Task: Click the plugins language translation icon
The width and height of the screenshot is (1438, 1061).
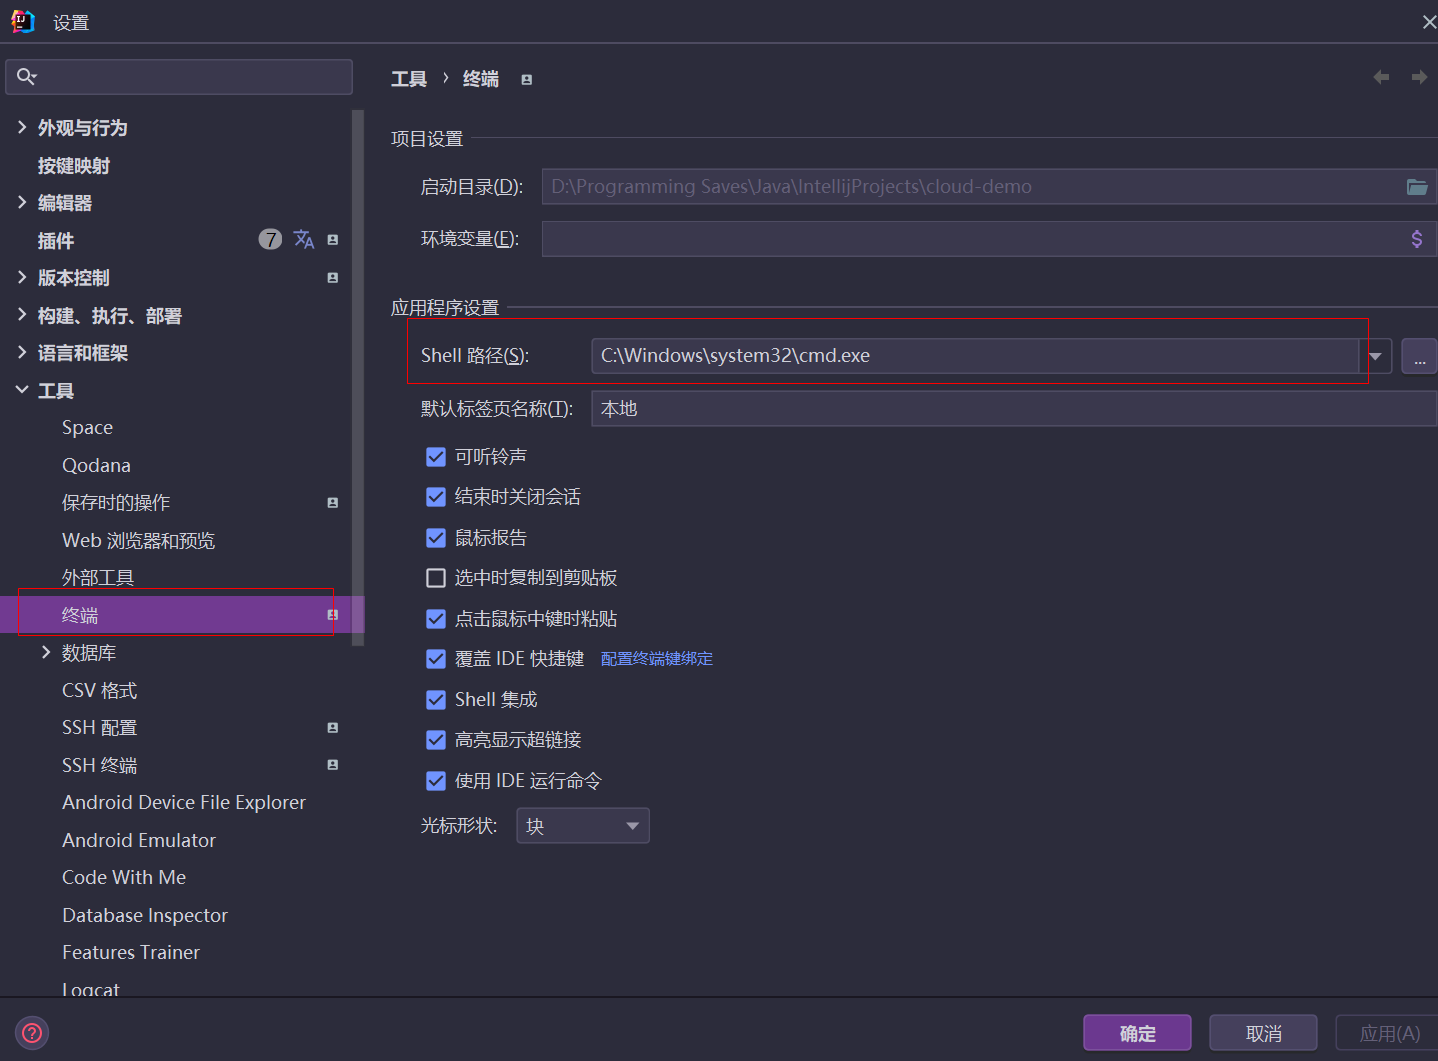Action: point(304,239)
